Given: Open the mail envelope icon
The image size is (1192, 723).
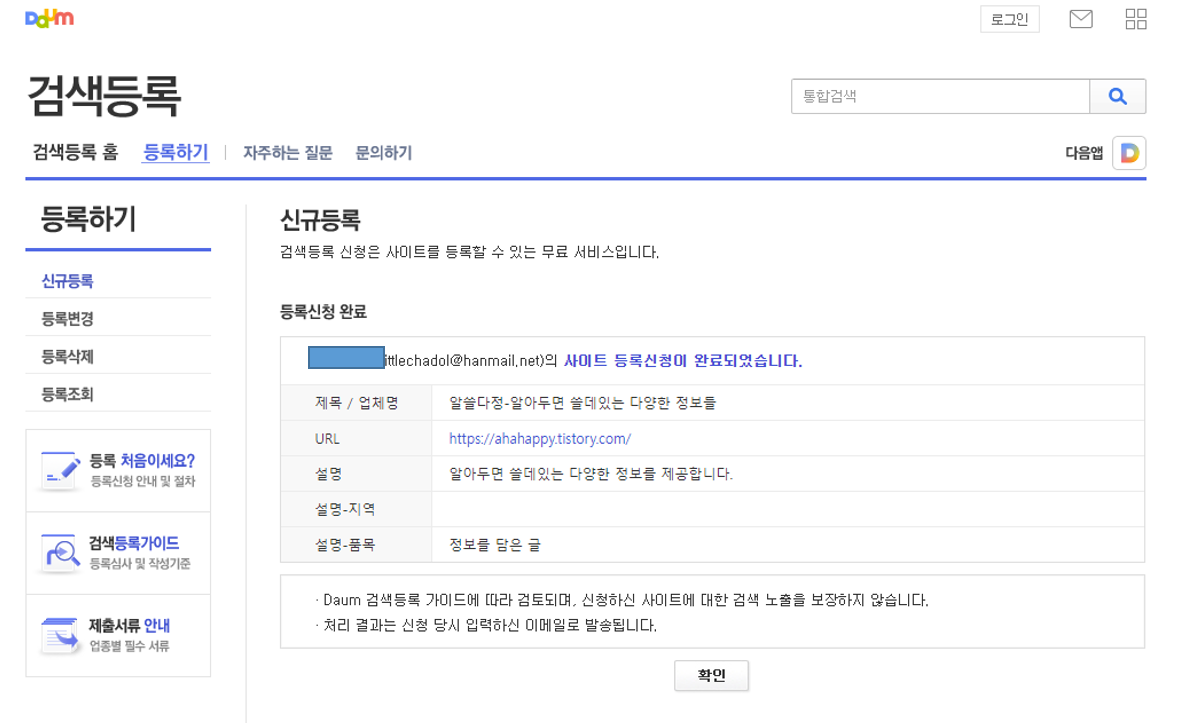Looking at the screenshot, I should pos(1080,19).
